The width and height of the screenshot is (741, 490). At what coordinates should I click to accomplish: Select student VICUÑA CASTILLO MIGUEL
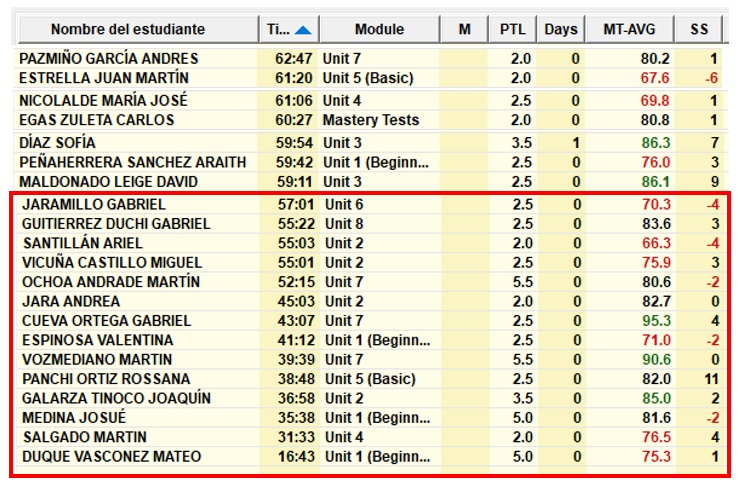[112, 262]
